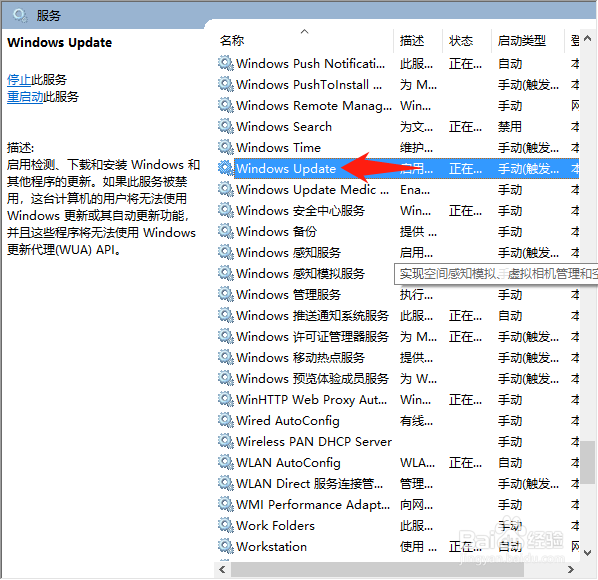Select Windows Time service name
598x580 pixels.
click(278, 147)
